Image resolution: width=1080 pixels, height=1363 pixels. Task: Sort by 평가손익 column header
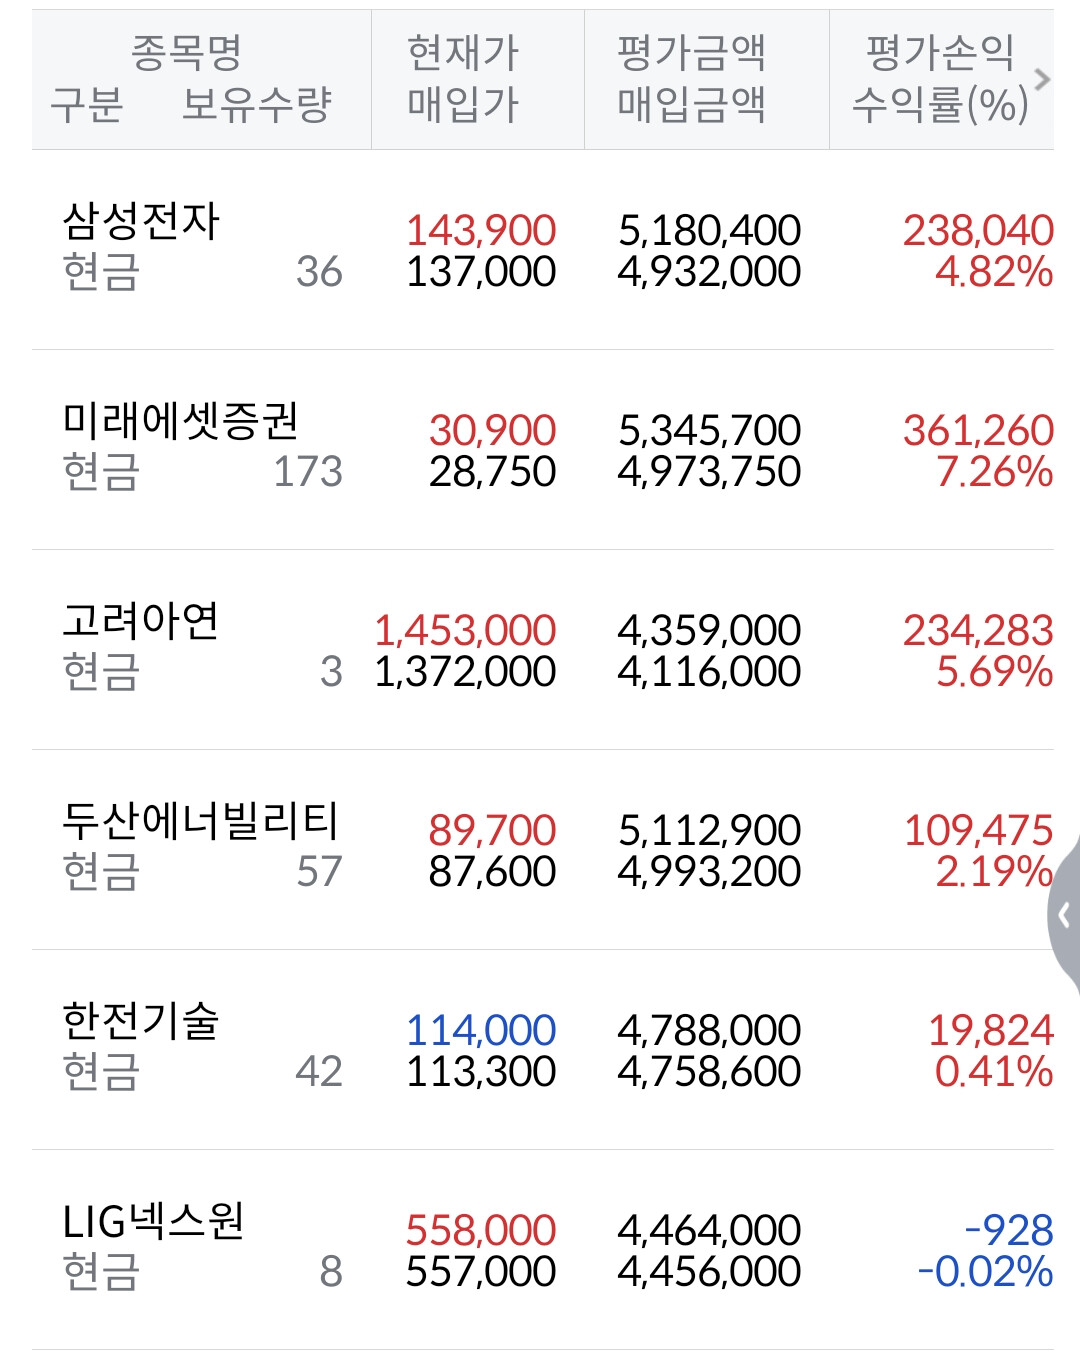[939, 53]
